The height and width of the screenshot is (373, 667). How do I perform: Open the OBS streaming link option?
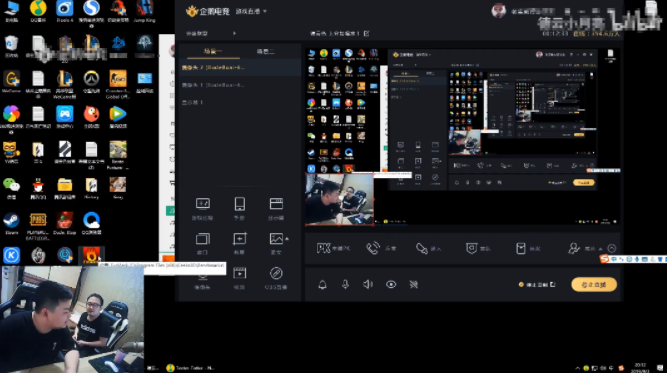276,278
